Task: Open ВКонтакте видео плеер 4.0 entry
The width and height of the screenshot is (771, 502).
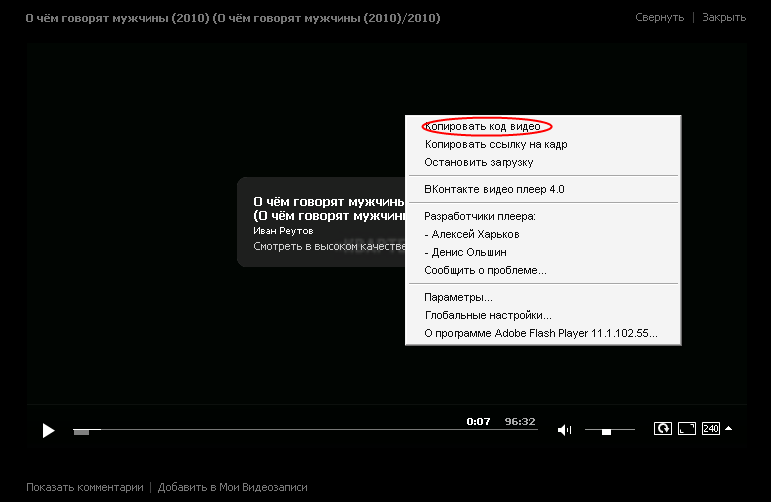Action: click(543, 189)
